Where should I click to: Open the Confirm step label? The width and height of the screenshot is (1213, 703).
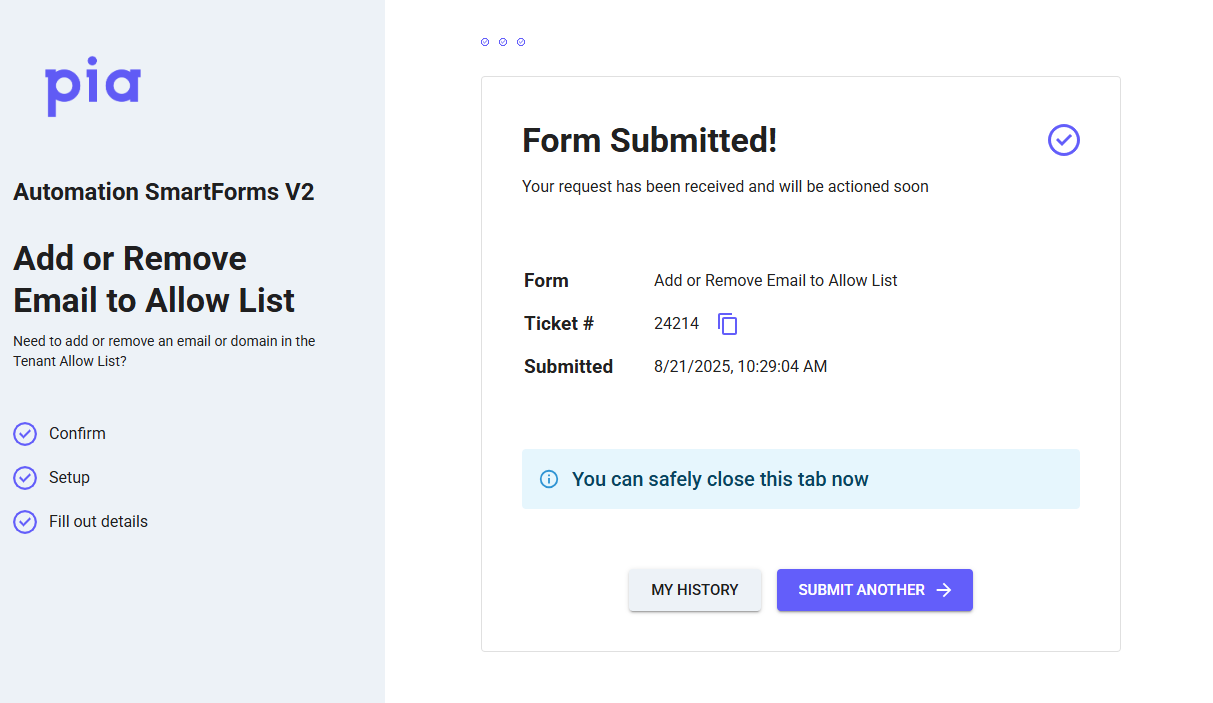(77, 434)
